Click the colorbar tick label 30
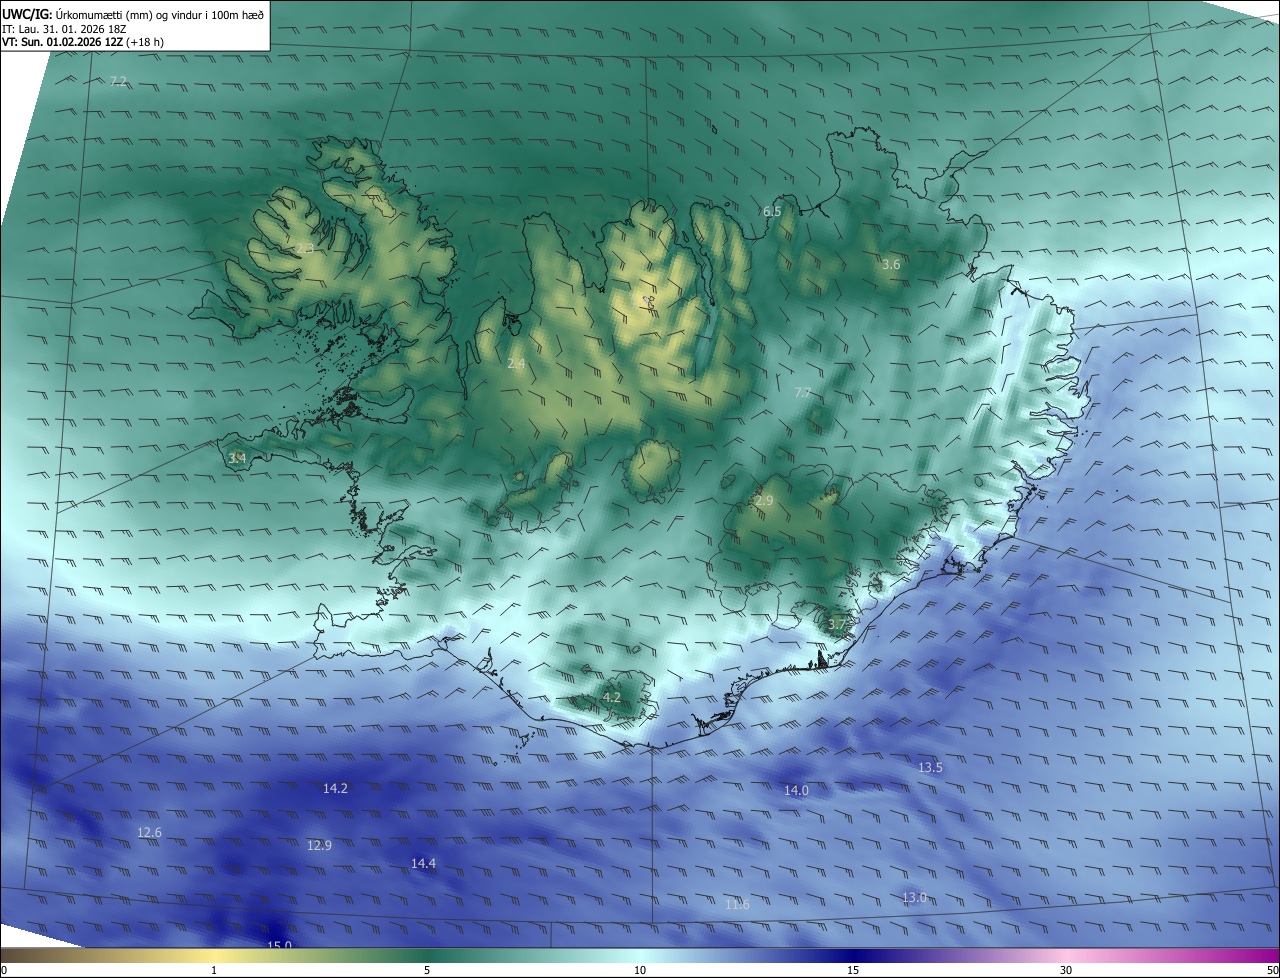1280x978 pixels. click(1066, 970)
